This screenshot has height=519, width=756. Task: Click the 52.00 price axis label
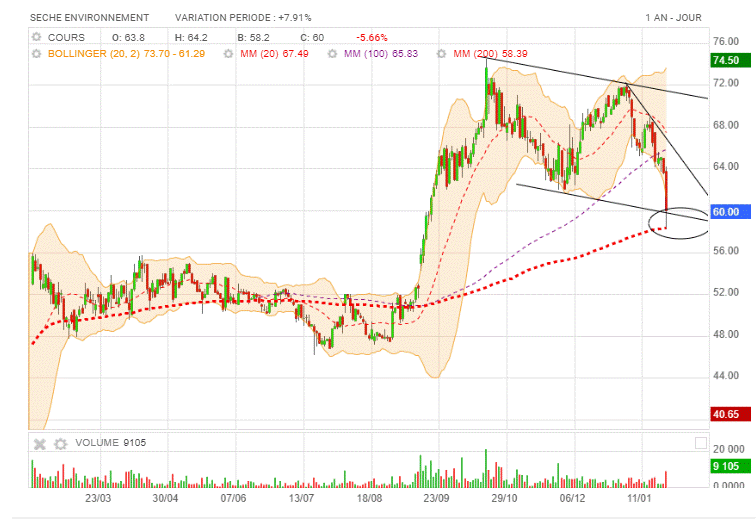(726, 293)
